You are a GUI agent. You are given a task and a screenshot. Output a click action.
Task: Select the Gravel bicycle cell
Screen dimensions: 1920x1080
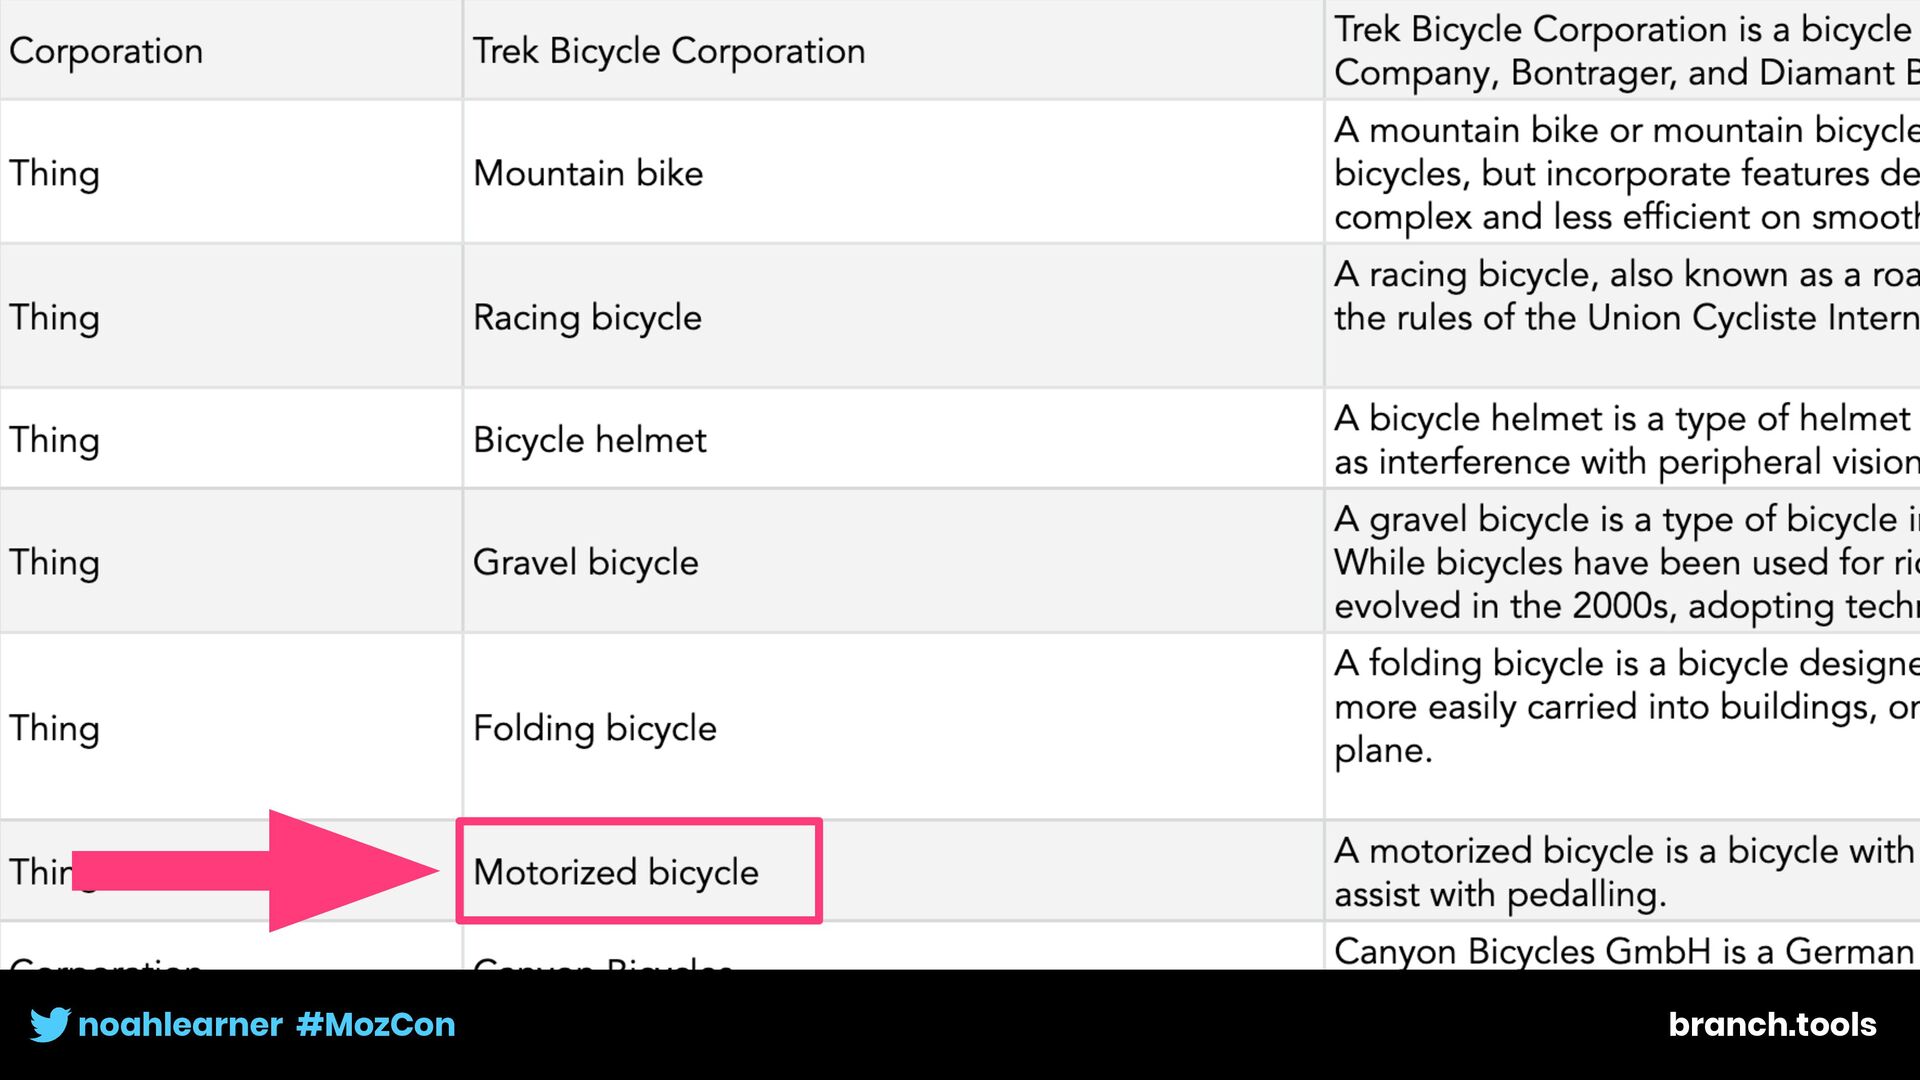pos(893,561)
